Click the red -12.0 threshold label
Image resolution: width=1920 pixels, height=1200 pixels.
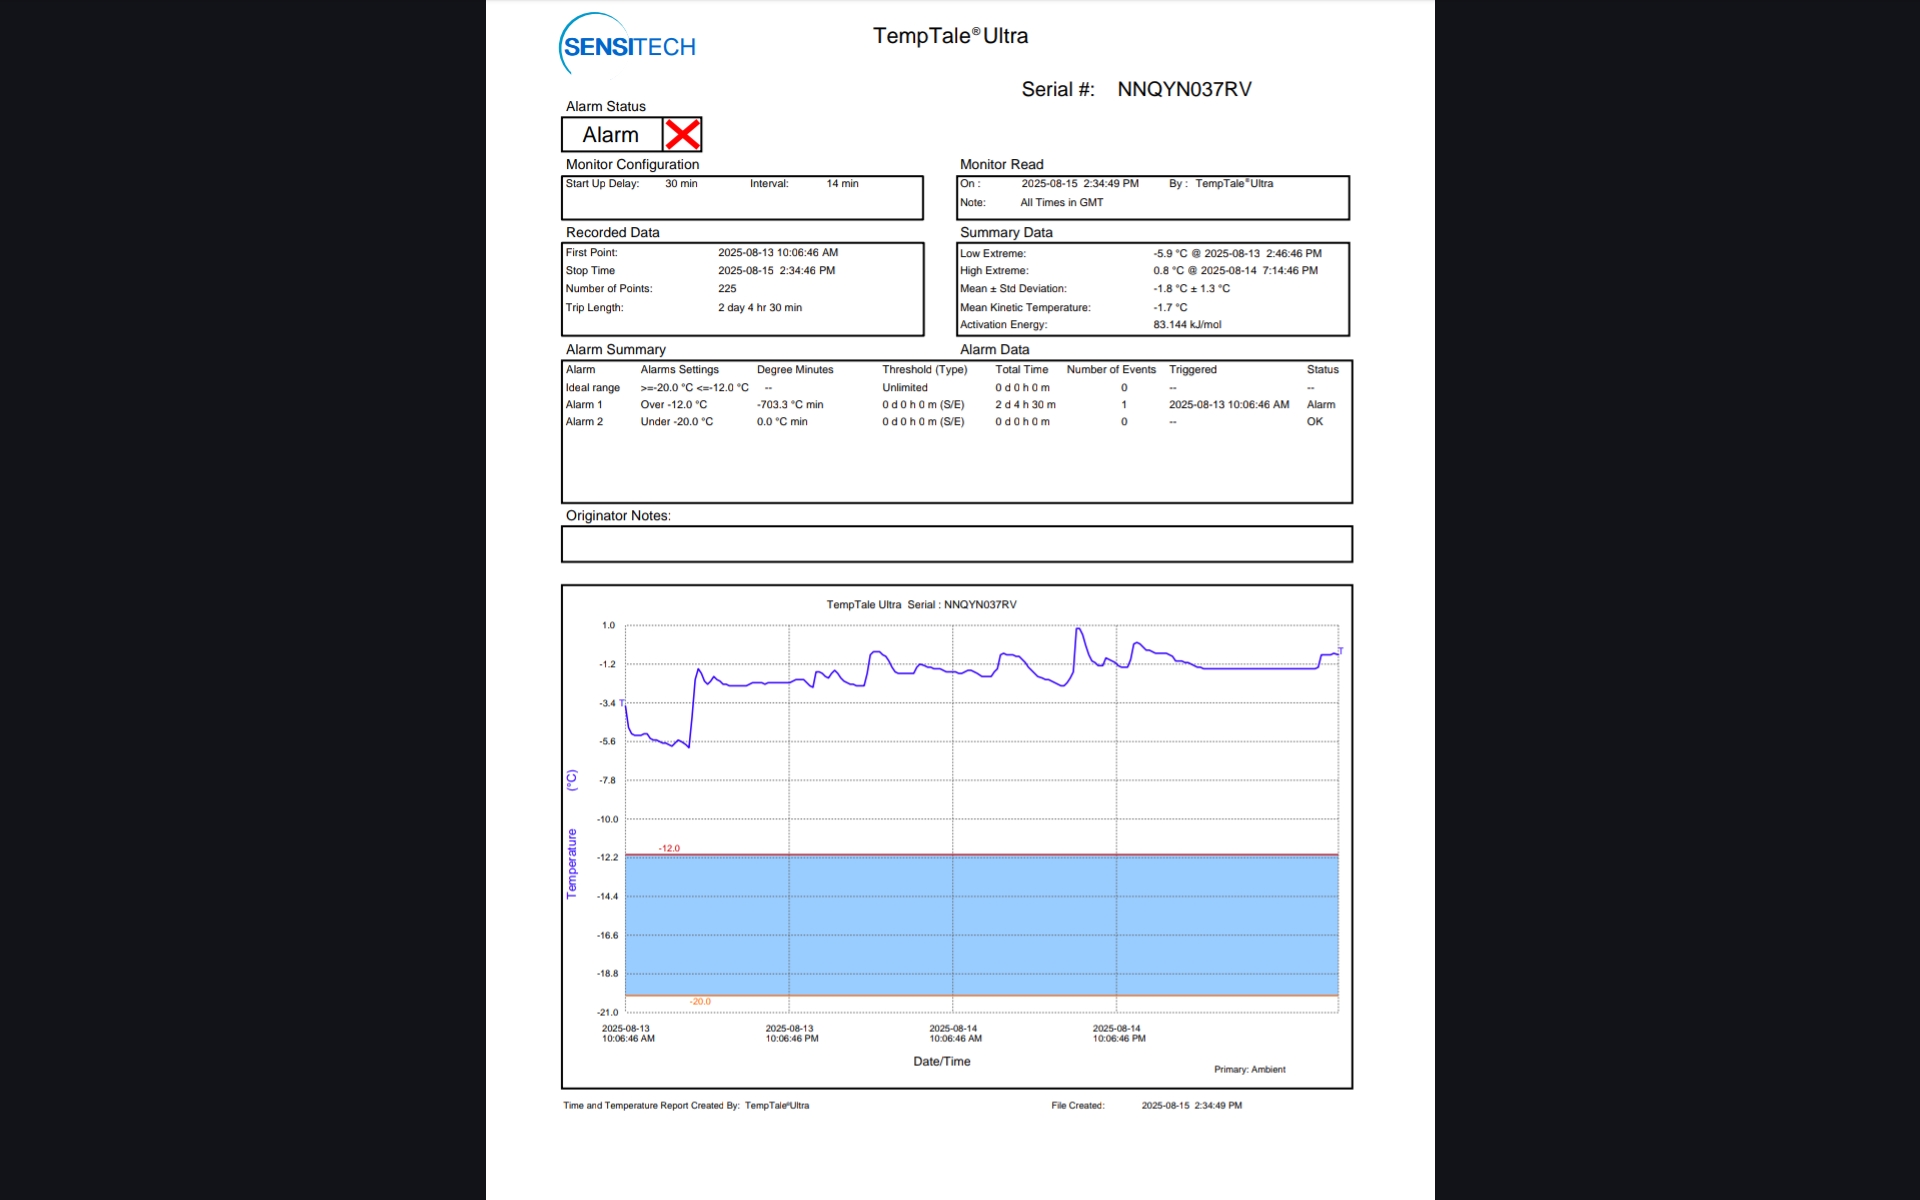pyautogui.click(x=669, y=848)
